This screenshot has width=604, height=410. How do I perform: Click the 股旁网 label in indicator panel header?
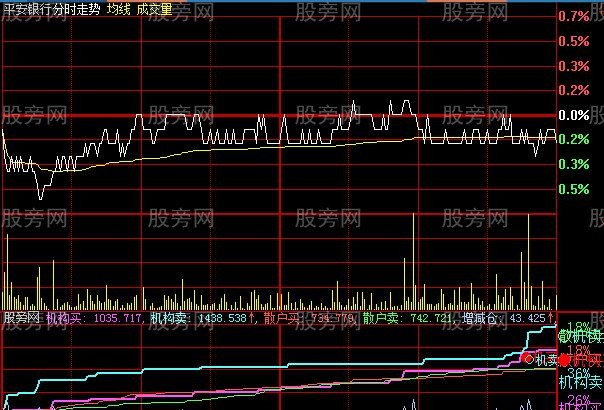(x=20, y=318)
